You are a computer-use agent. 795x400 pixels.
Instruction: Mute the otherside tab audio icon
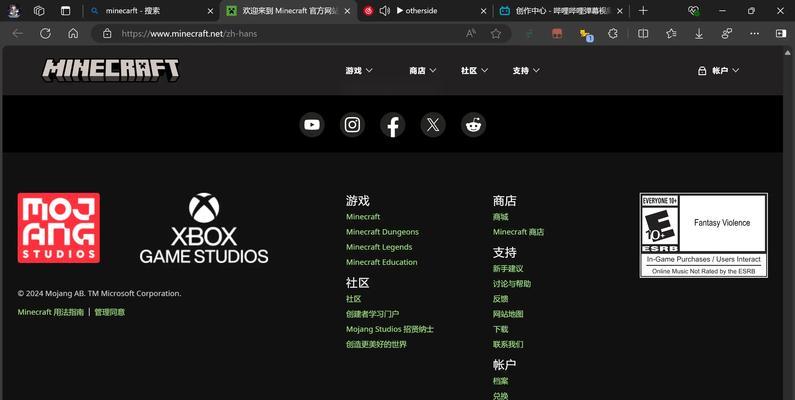point(384,11)
